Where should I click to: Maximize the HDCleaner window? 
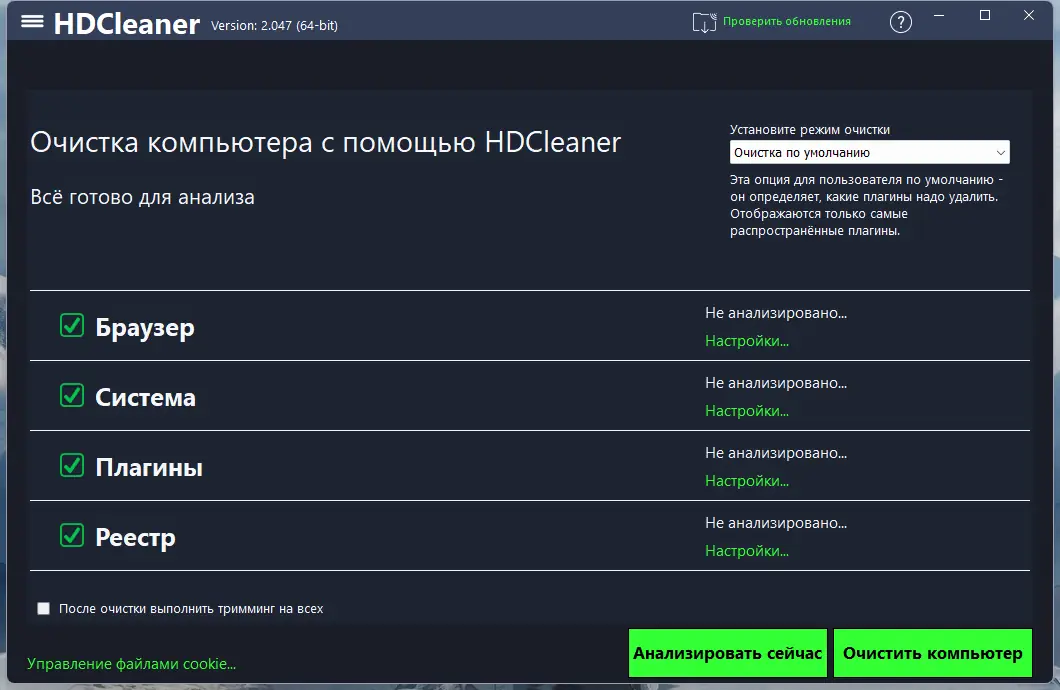point(984,16)
